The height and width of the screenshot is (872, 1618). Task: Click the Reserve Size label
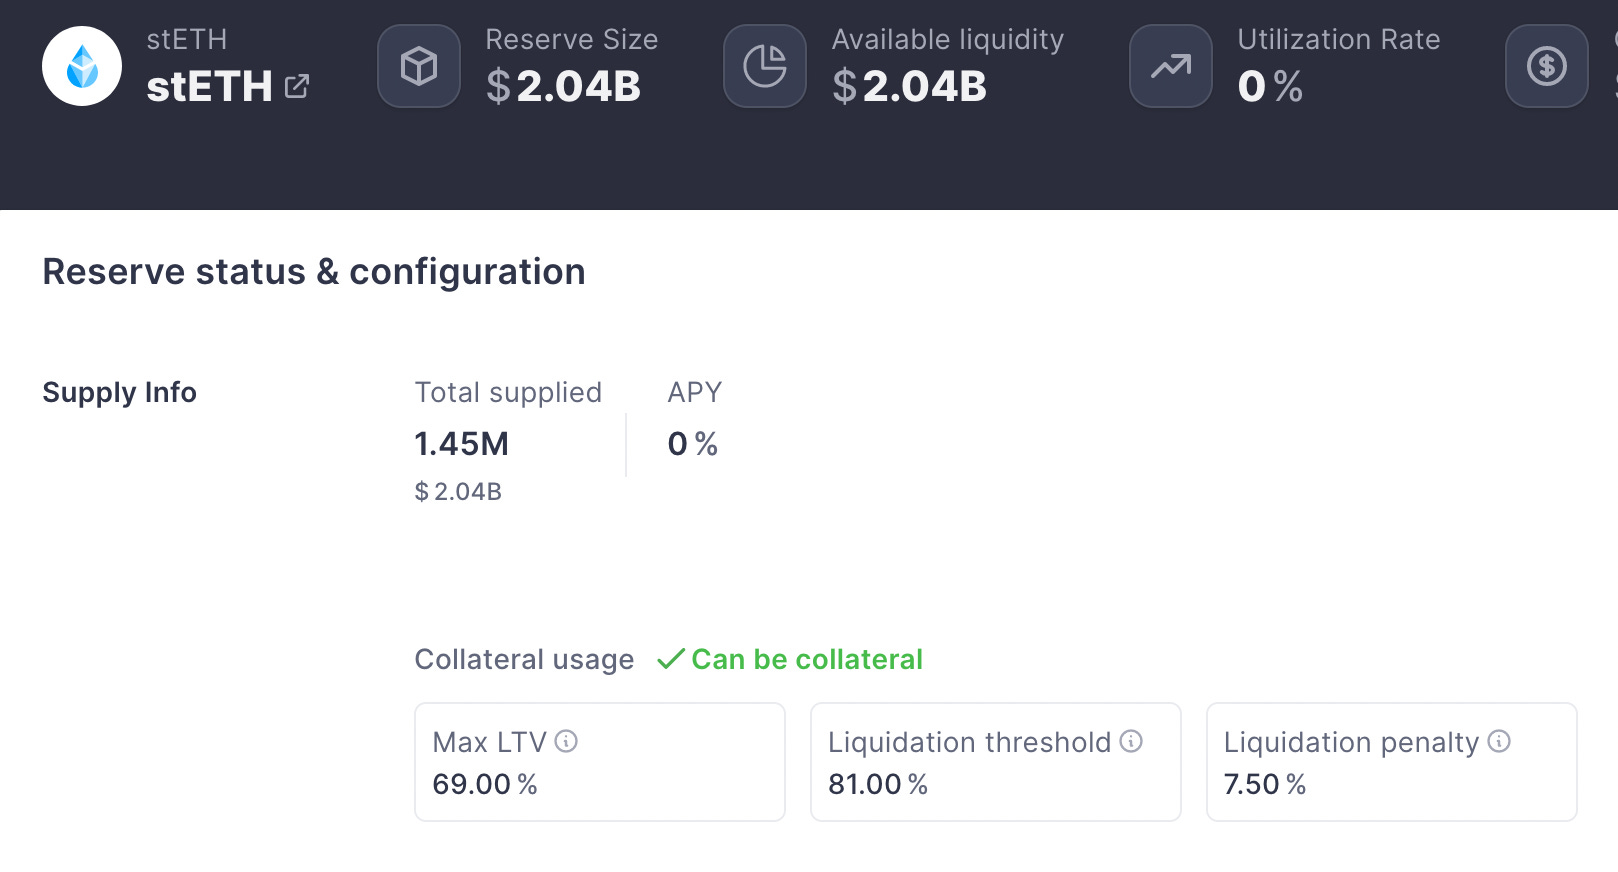click(572, 39)
